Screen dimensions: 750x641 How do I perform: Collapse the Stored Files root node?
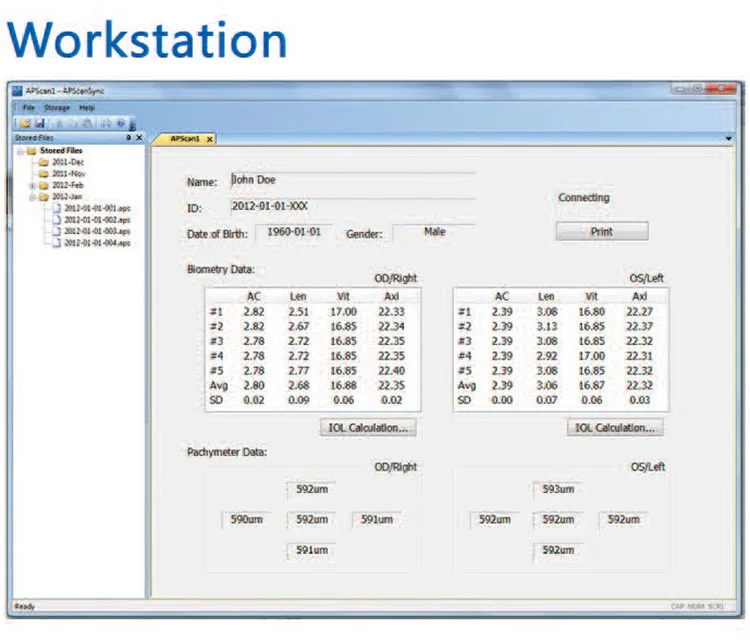tap(20, 151)
